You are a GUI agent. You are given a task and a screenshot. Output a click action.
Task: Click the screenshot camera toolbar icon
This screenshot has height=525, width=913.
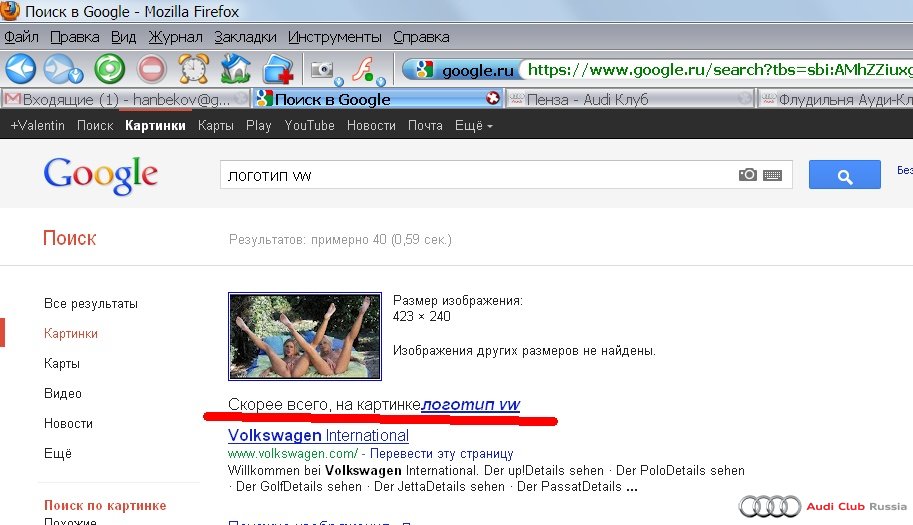321,69
